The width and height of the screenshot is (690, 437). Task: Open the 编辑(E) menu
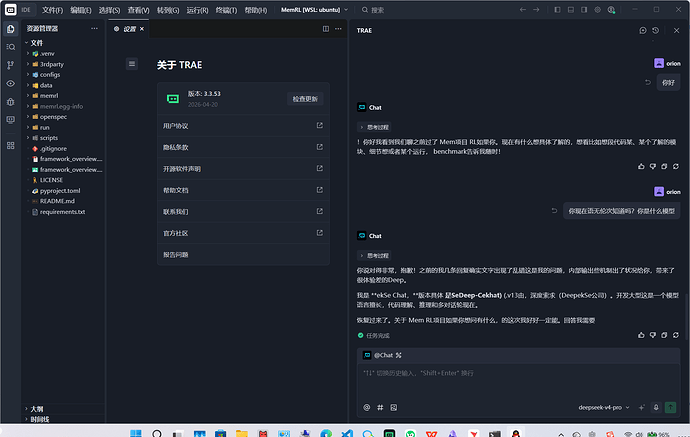[81, 10]
